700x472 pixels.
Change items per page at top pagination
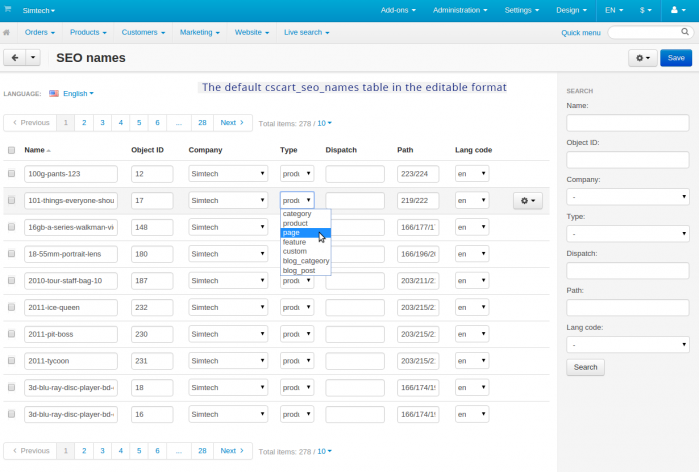pyautogui.click(x=325, y=123)
